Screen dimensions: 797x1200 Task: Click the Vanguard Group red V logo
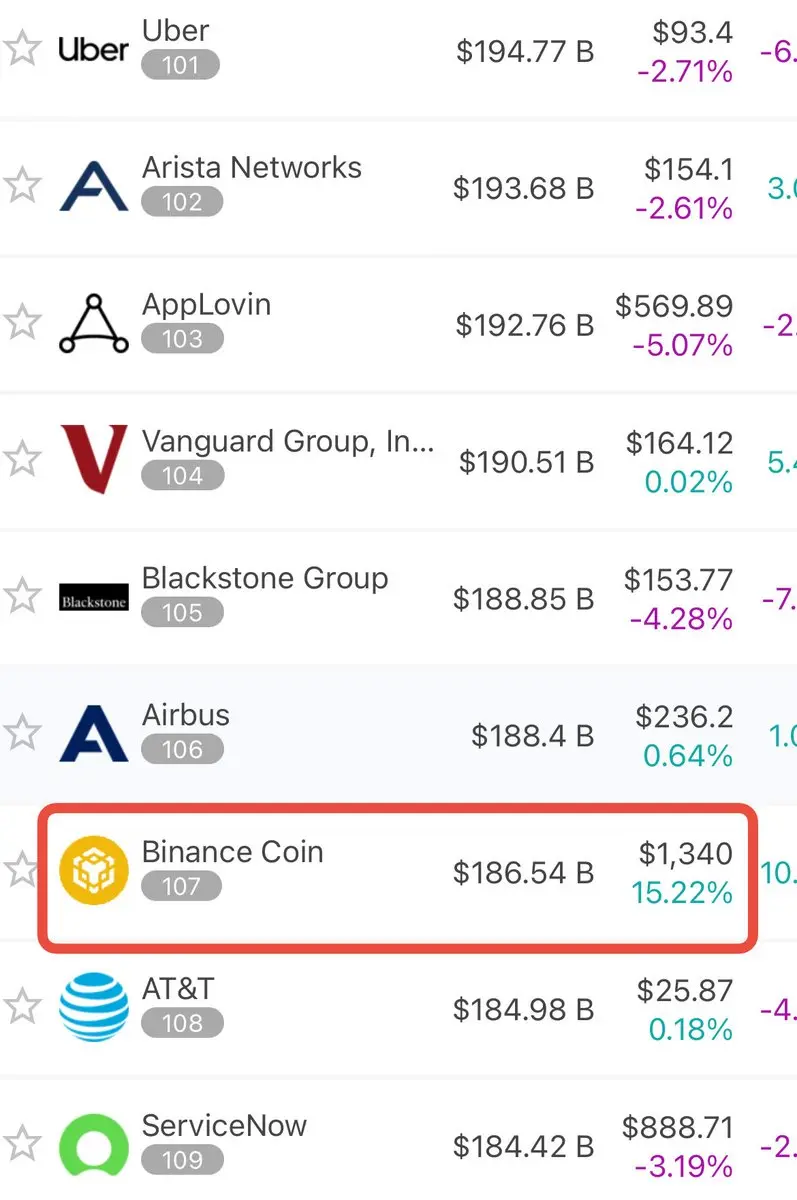[x=94, y=460]
